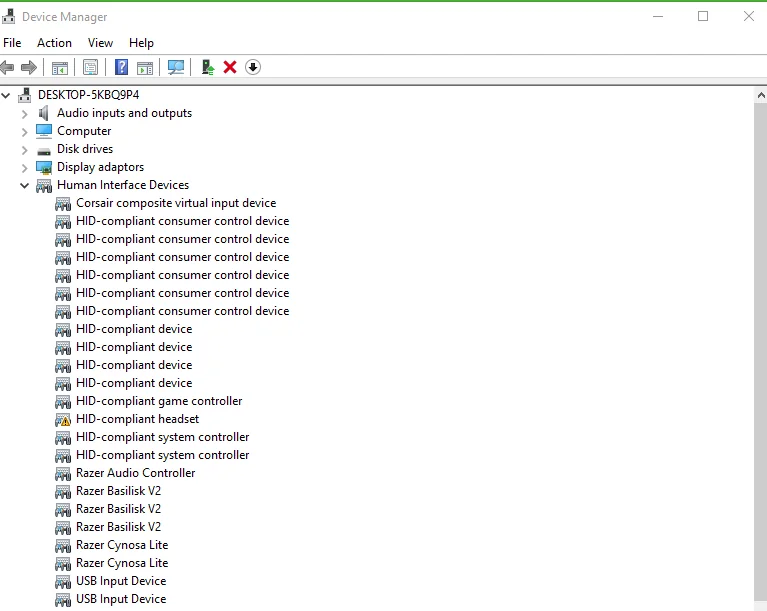Click the blue question-mark Help toolbar icon

[121, 67]
